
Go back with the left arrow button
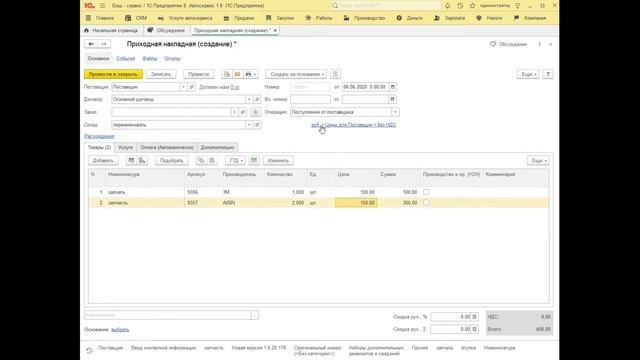91,44
